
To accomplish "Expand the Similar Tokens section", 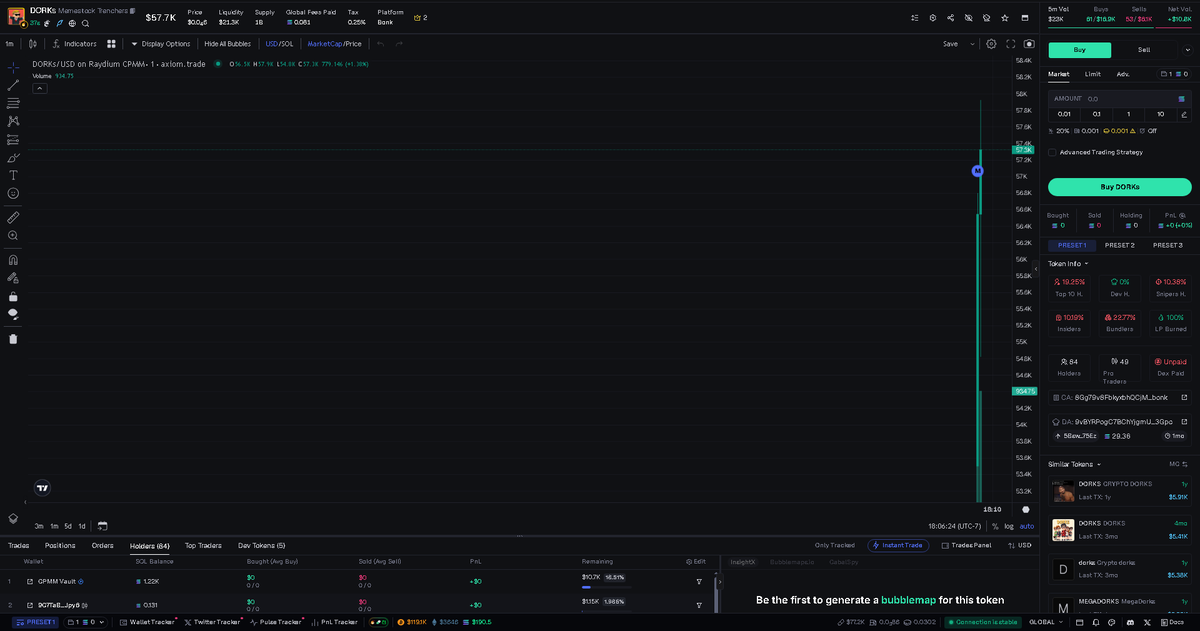I will point(1074,464).
